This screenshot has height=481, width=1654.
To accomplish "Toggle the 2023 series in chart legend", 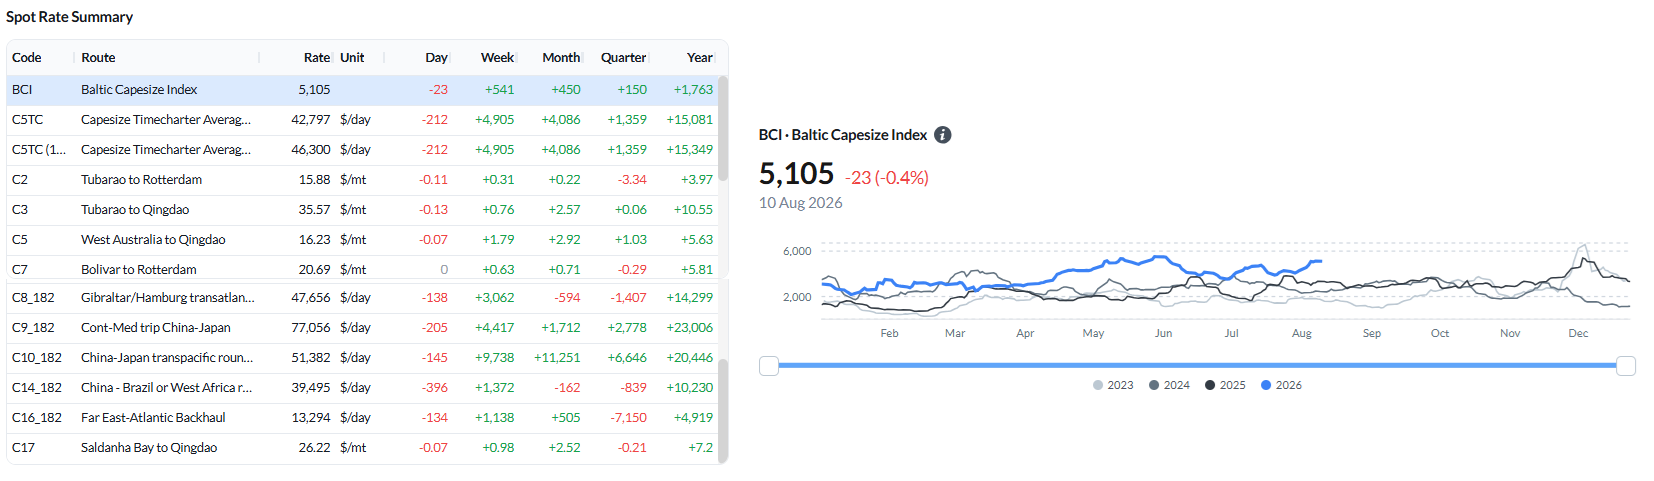I will tap(1113, 385).
